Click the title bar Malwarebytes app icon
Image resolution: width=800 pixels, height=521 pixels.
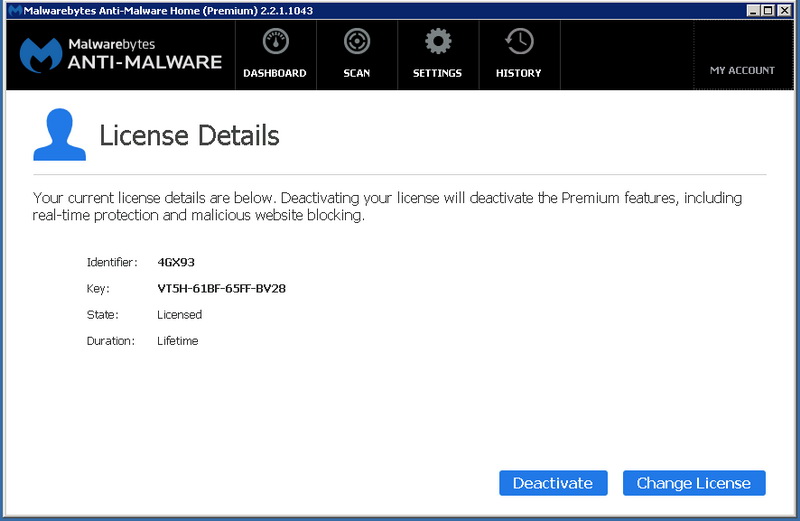click(15, 10)
